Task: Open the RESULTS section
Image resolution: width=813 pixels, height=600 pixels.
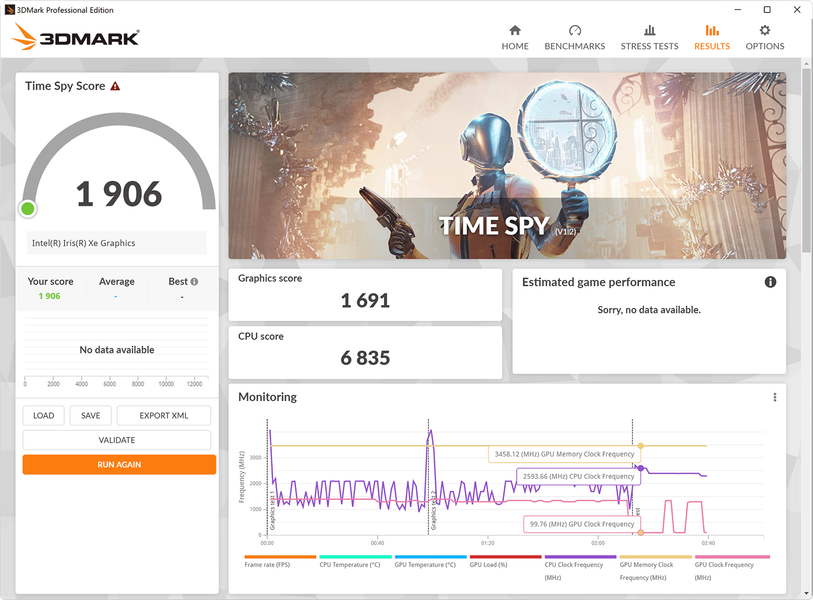Action: pyautogui.click(x=712, y=37)
